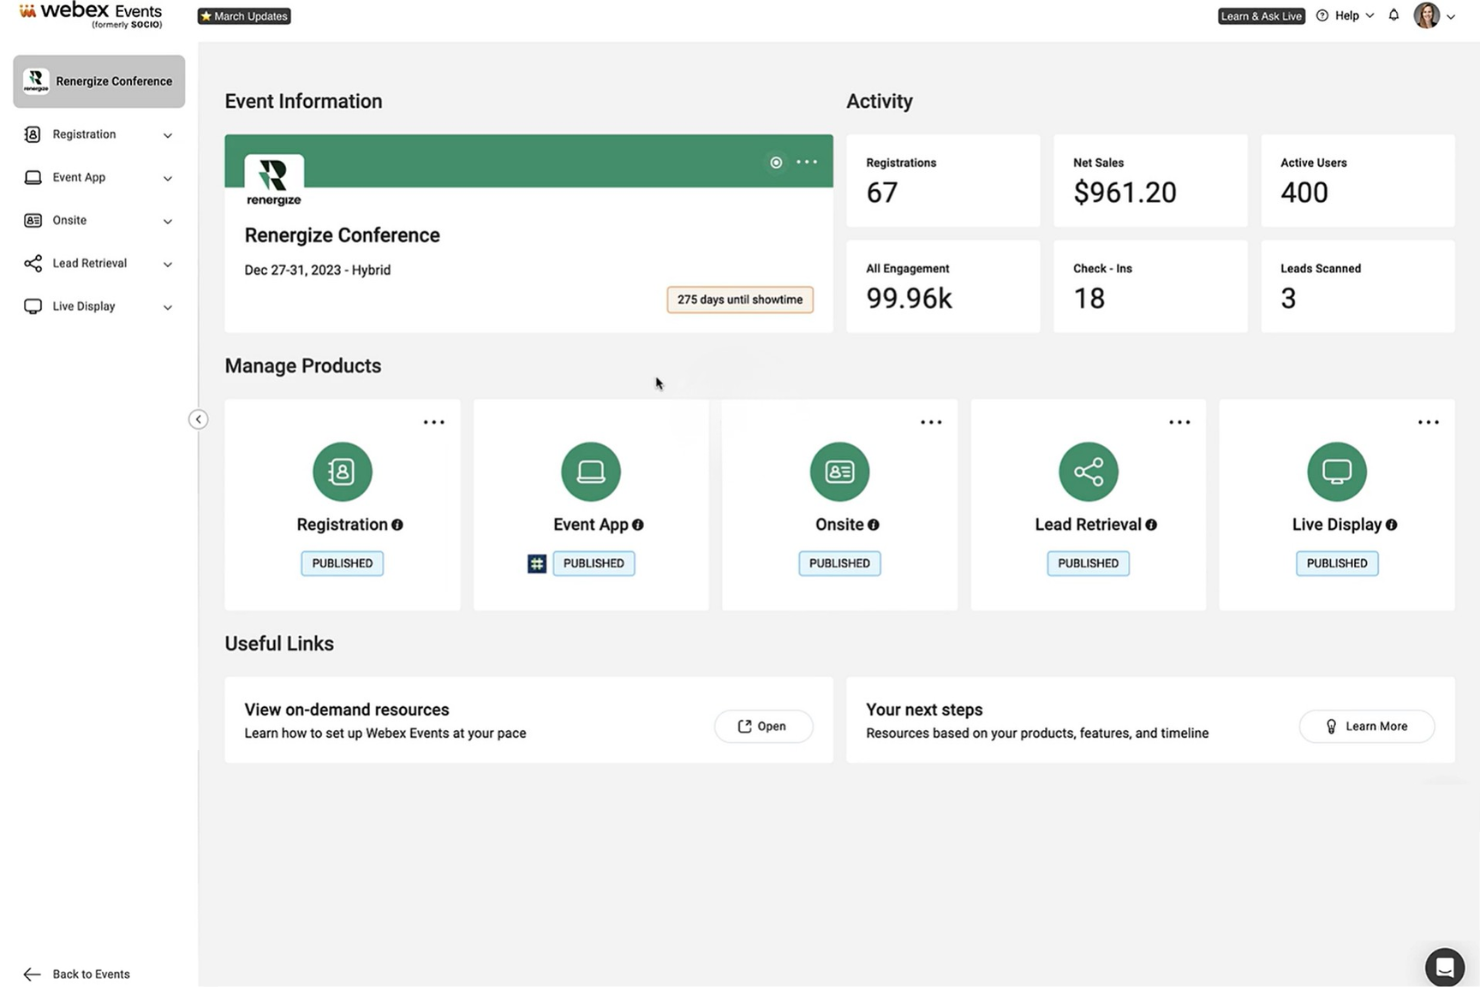
Task: Click the Onsite PUBLISHED status badge
Action: [x=839, y=563]
